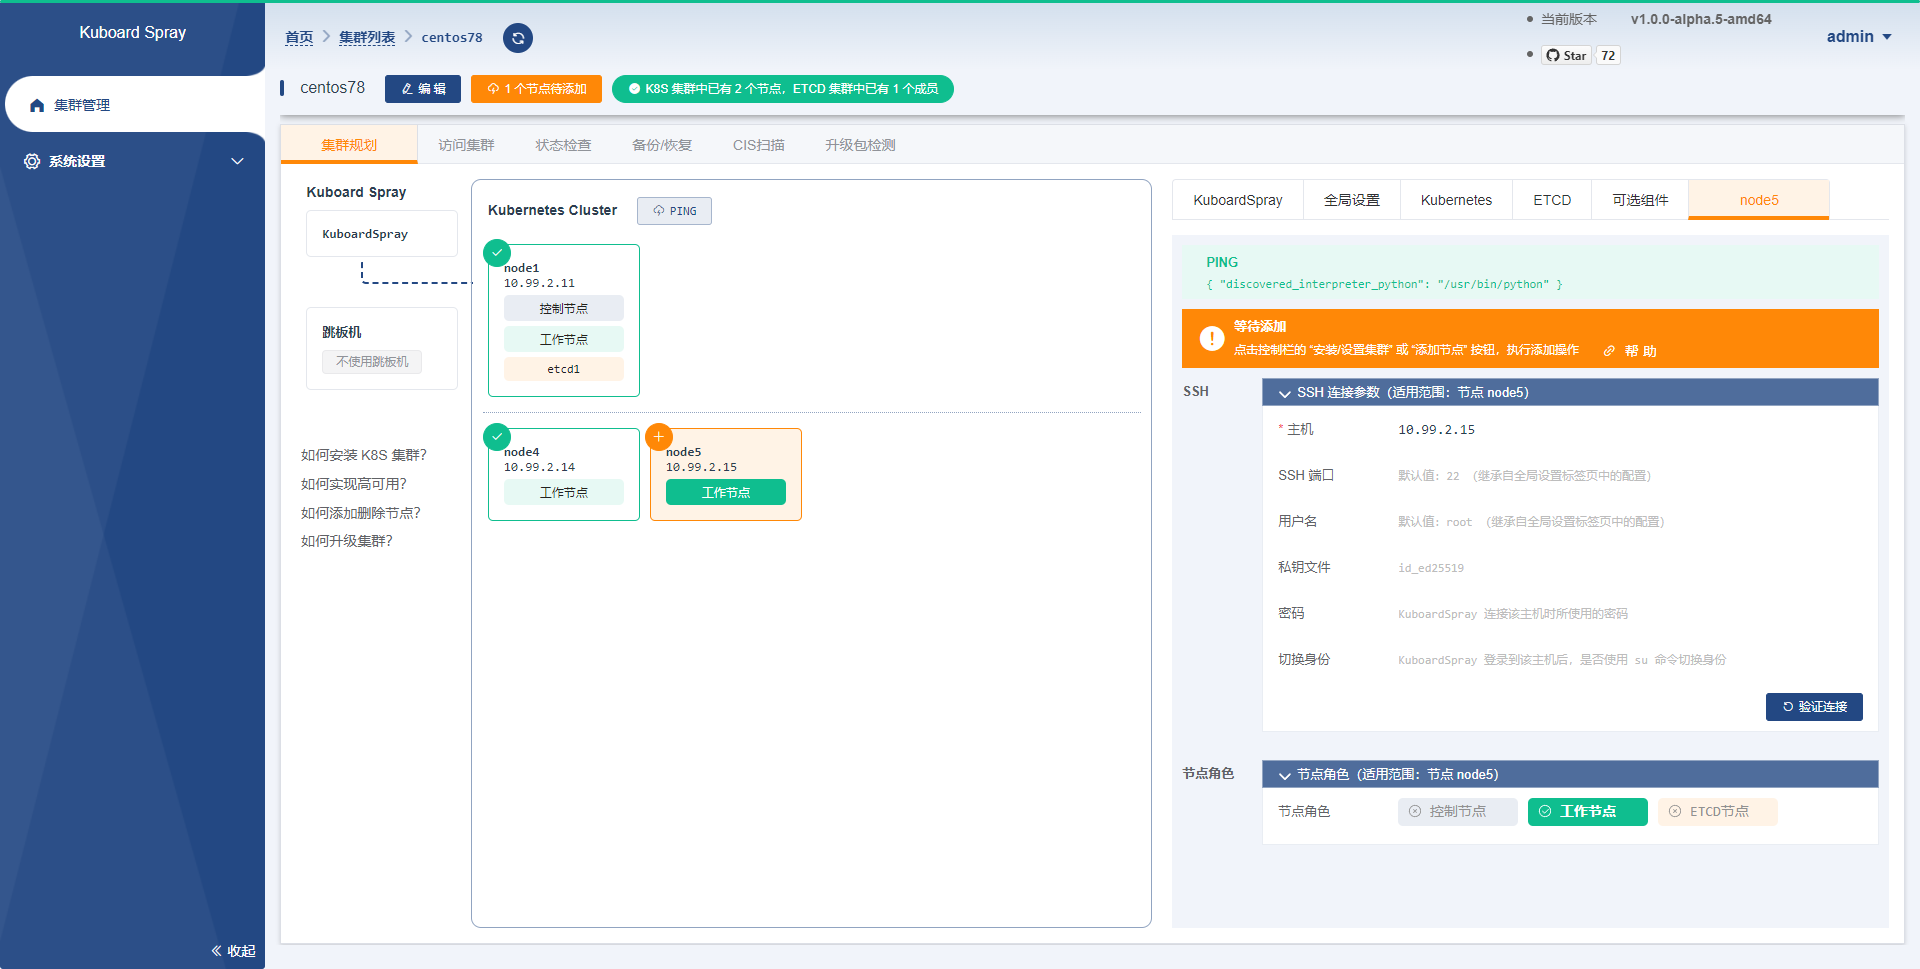Select the KuboardSpray node box

click(x=382, y=234)
